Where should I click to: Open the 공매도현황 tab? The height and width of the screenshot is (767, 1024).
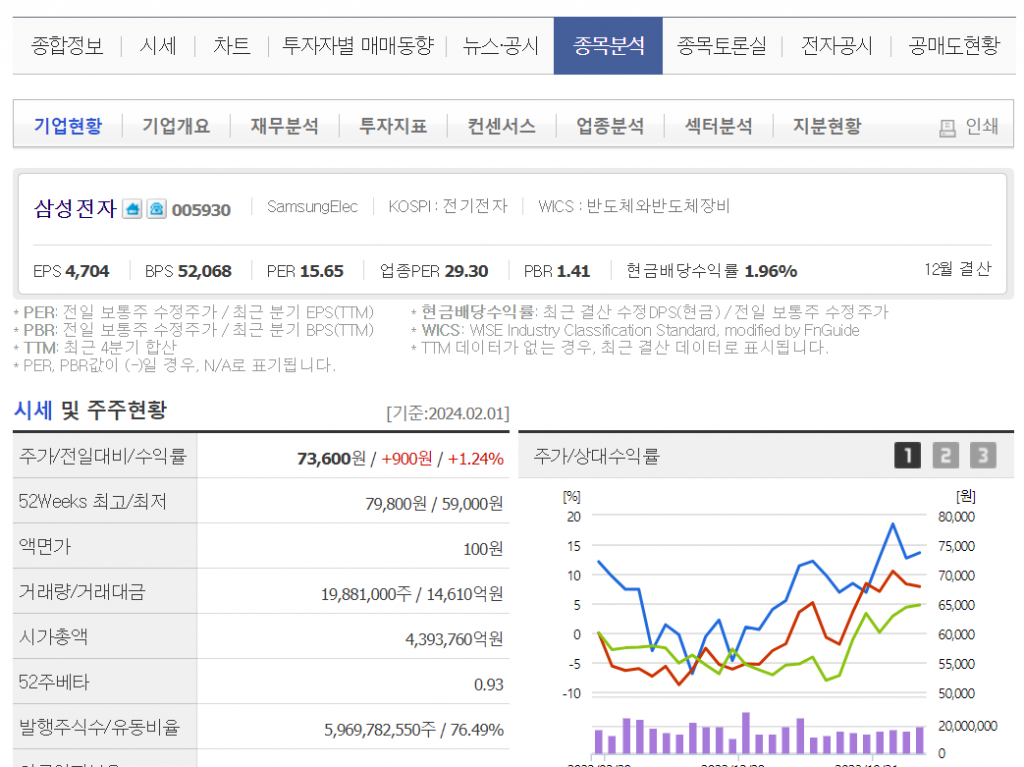pyautogui.click(x=954, y=46)
